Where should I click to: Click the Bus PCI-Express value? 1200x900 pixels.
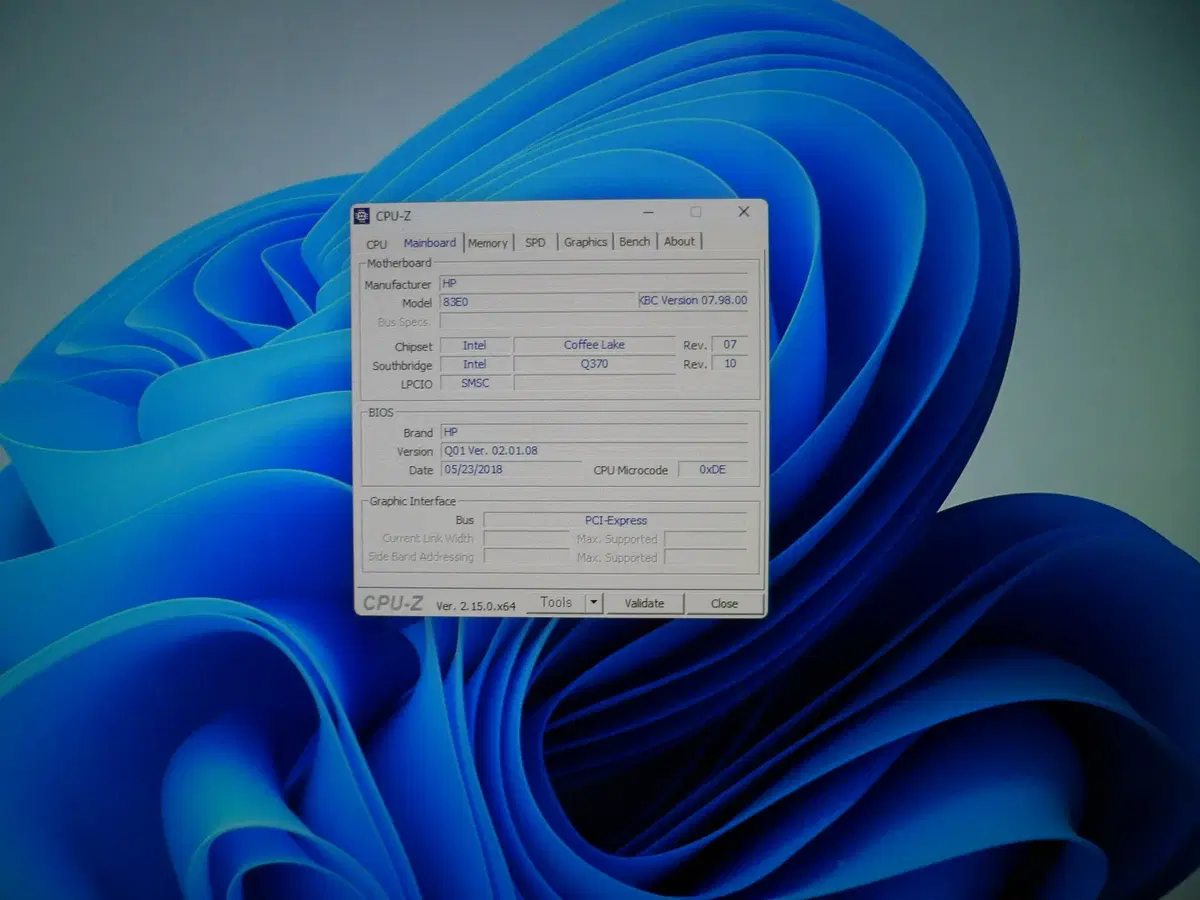click(615, 520)
